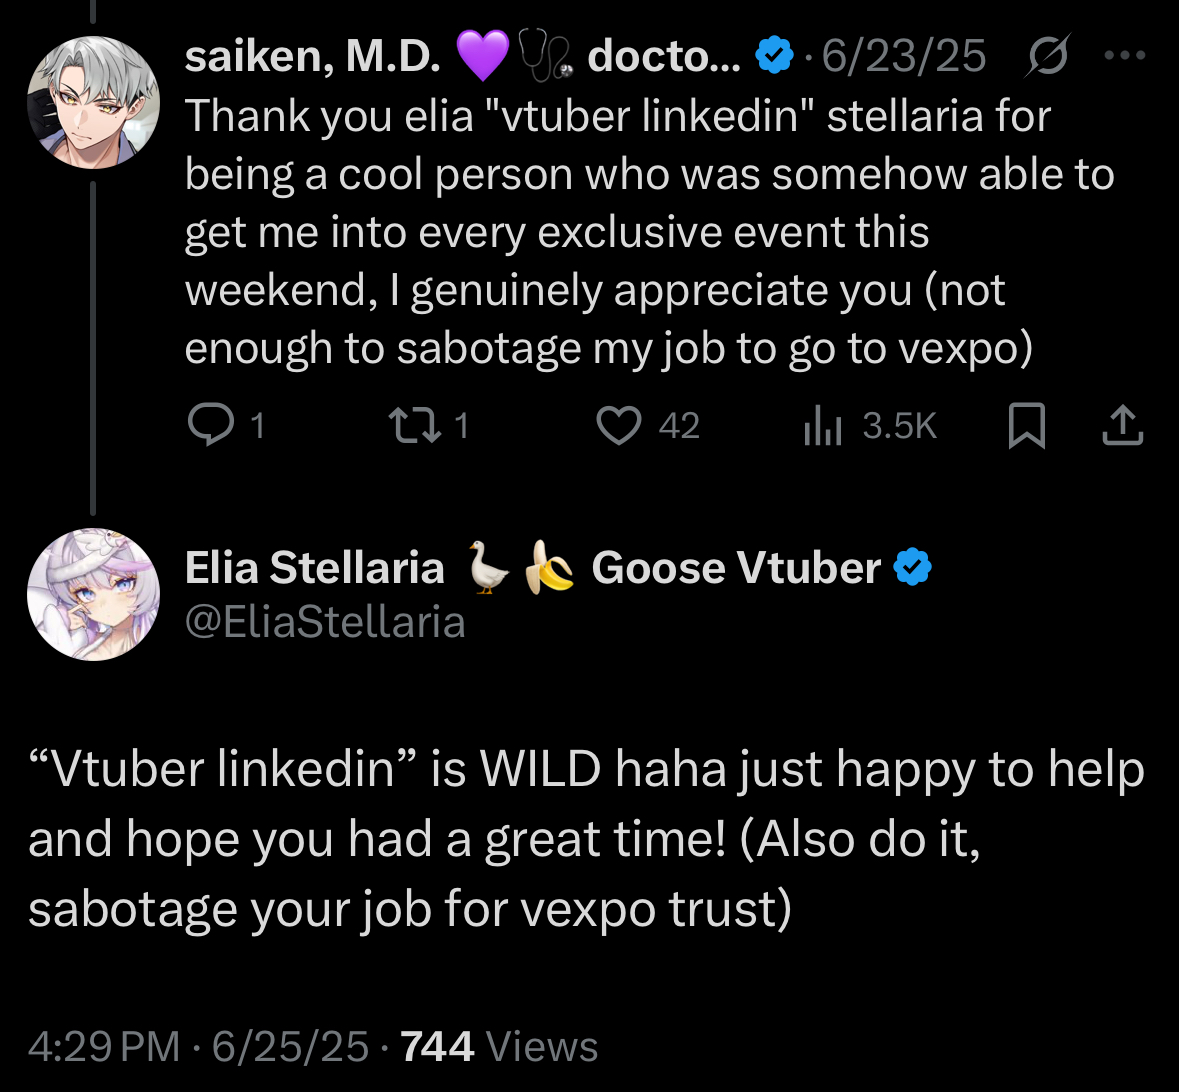Open view analytics bar chart icon
1179x1092 pixels.
tap(823, 426)
